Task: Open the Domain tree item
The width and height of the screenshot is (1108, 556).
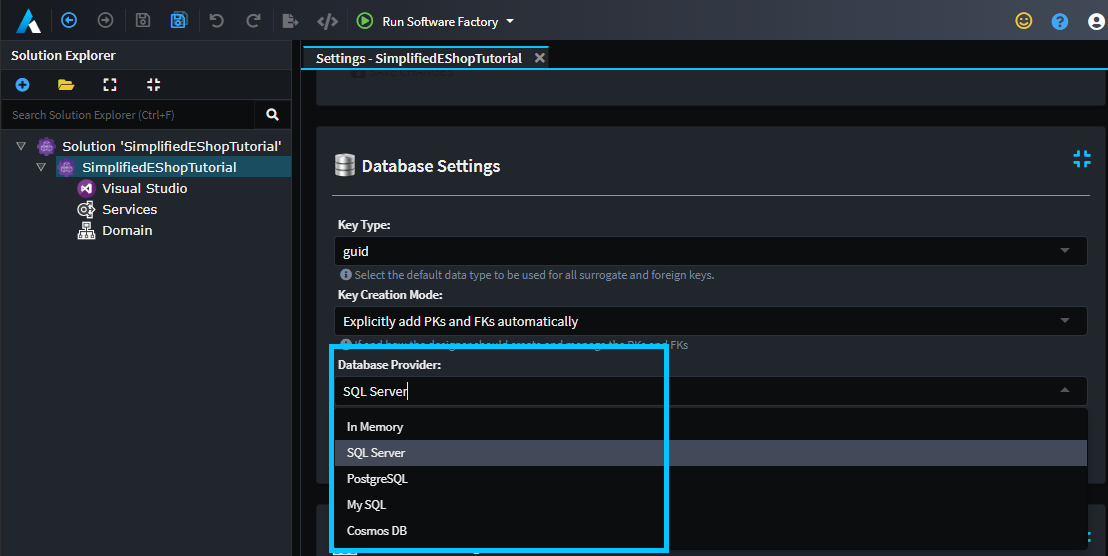Action: pyautogui.click(x=127, y=230)
